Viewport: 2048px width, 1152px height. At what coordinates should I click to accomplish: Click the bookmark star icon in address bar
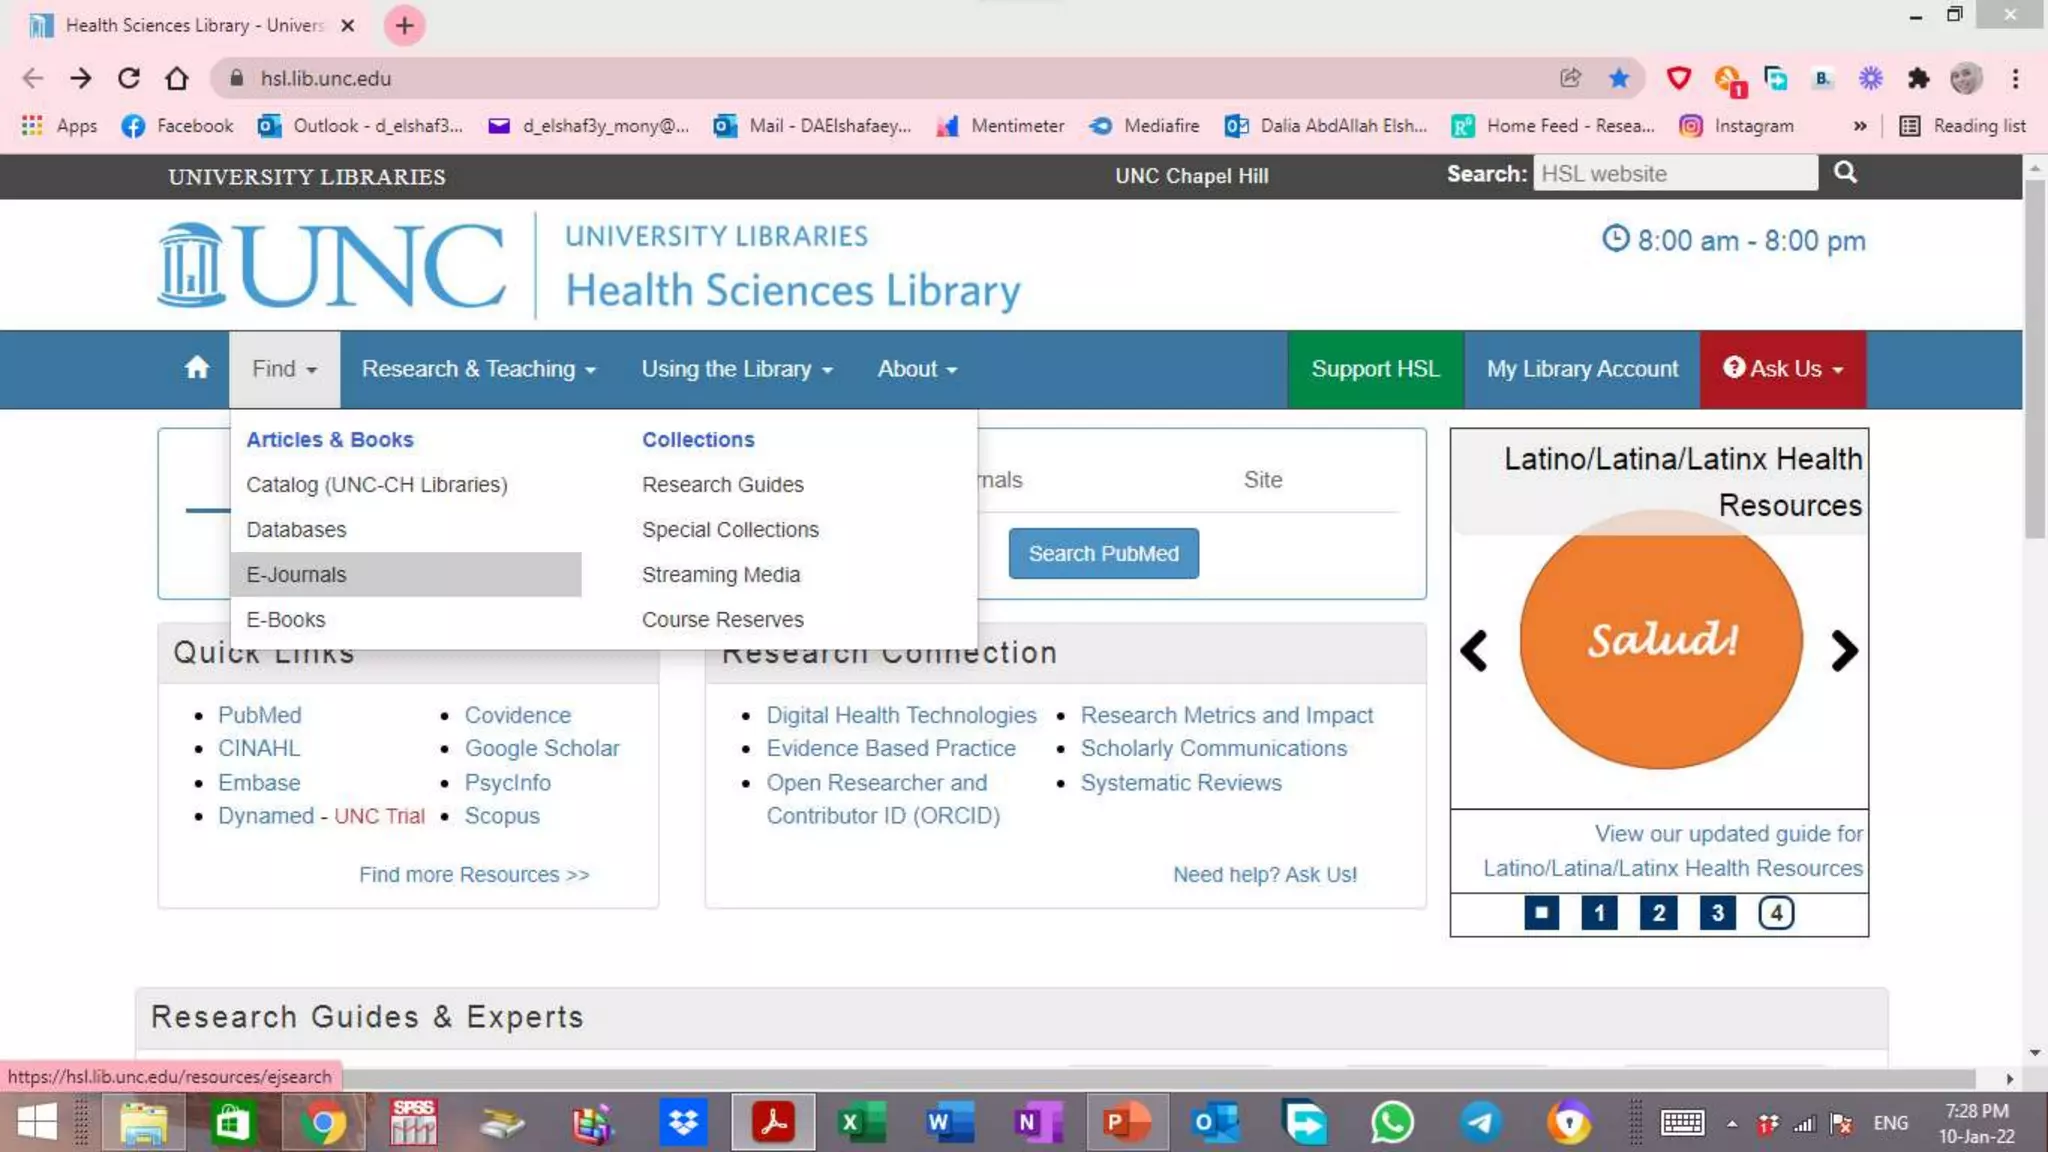[x=1619, y=78]
